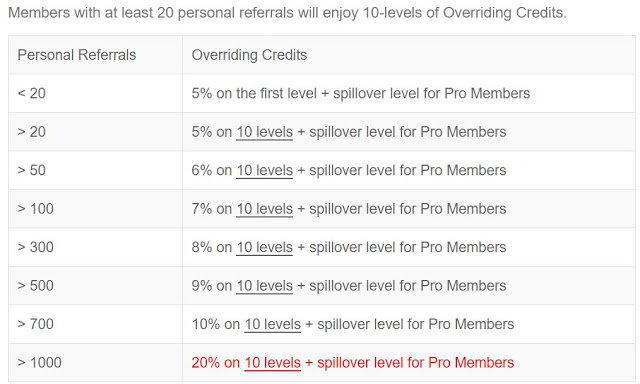Click the 'Members with at least 20' intro sentence

[287, 13]
